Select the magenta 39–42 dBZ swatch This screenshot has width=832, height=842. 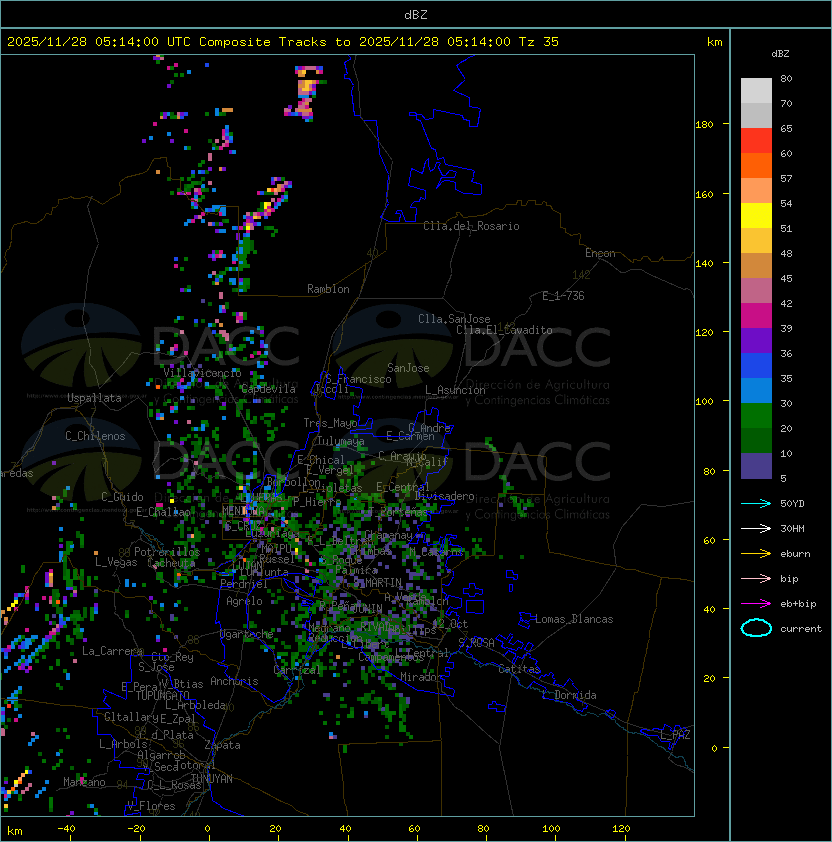point(756,315)
